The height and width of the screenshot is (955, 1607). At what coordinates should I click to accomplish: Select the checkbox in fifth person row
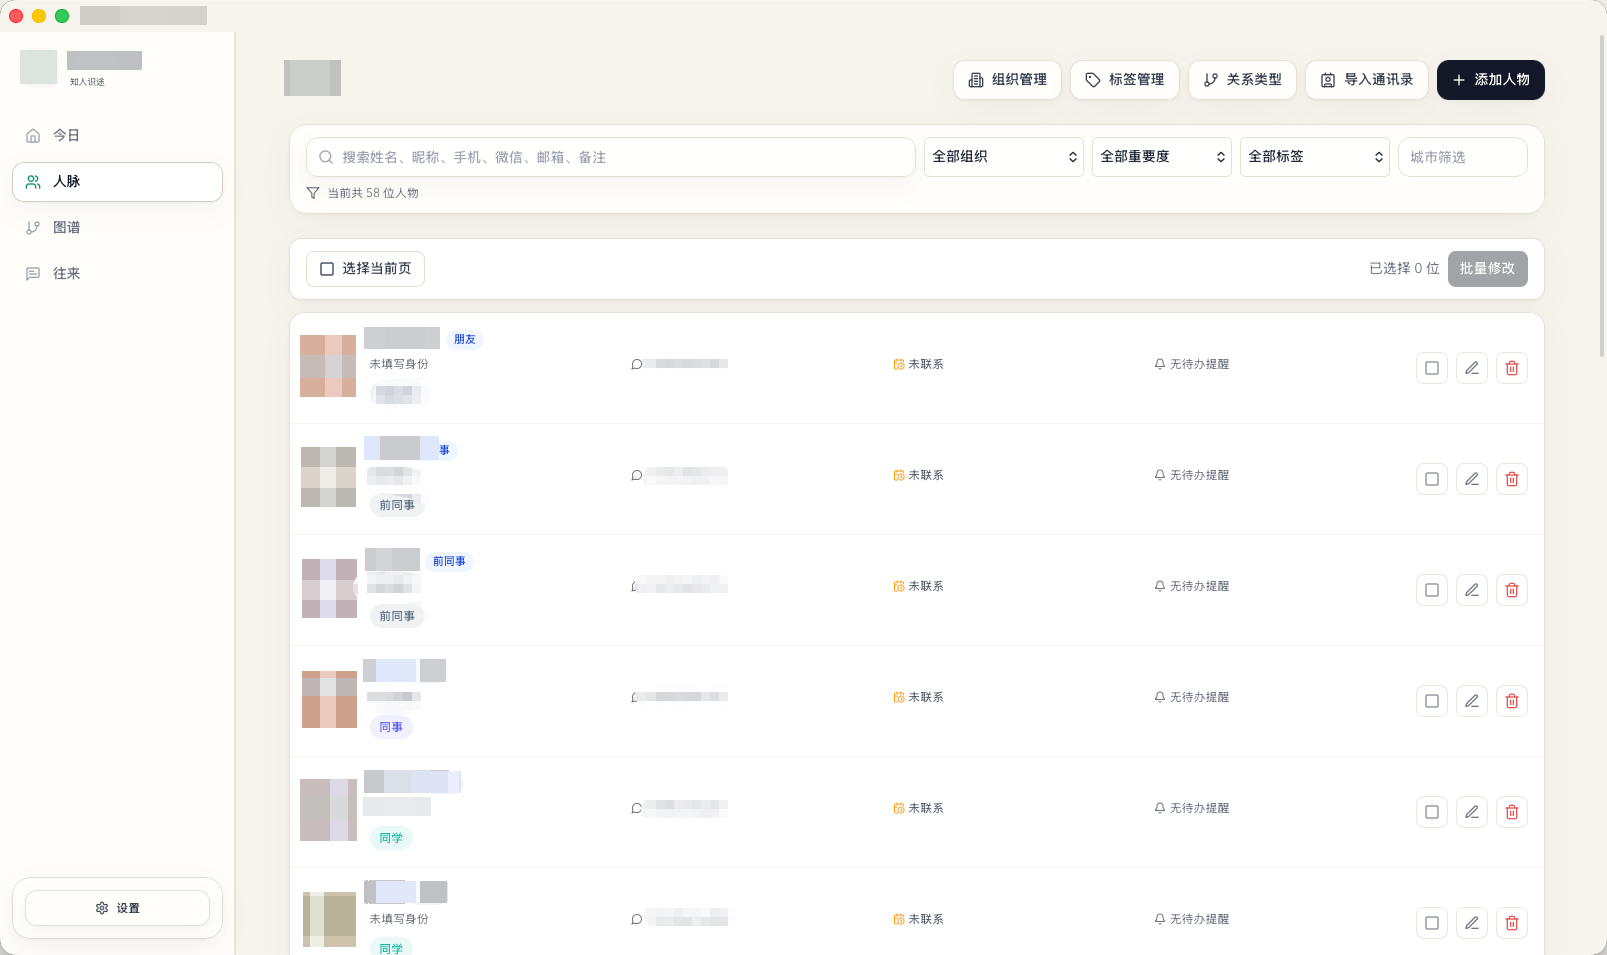pyautogui.click(x=1432, y=812)
